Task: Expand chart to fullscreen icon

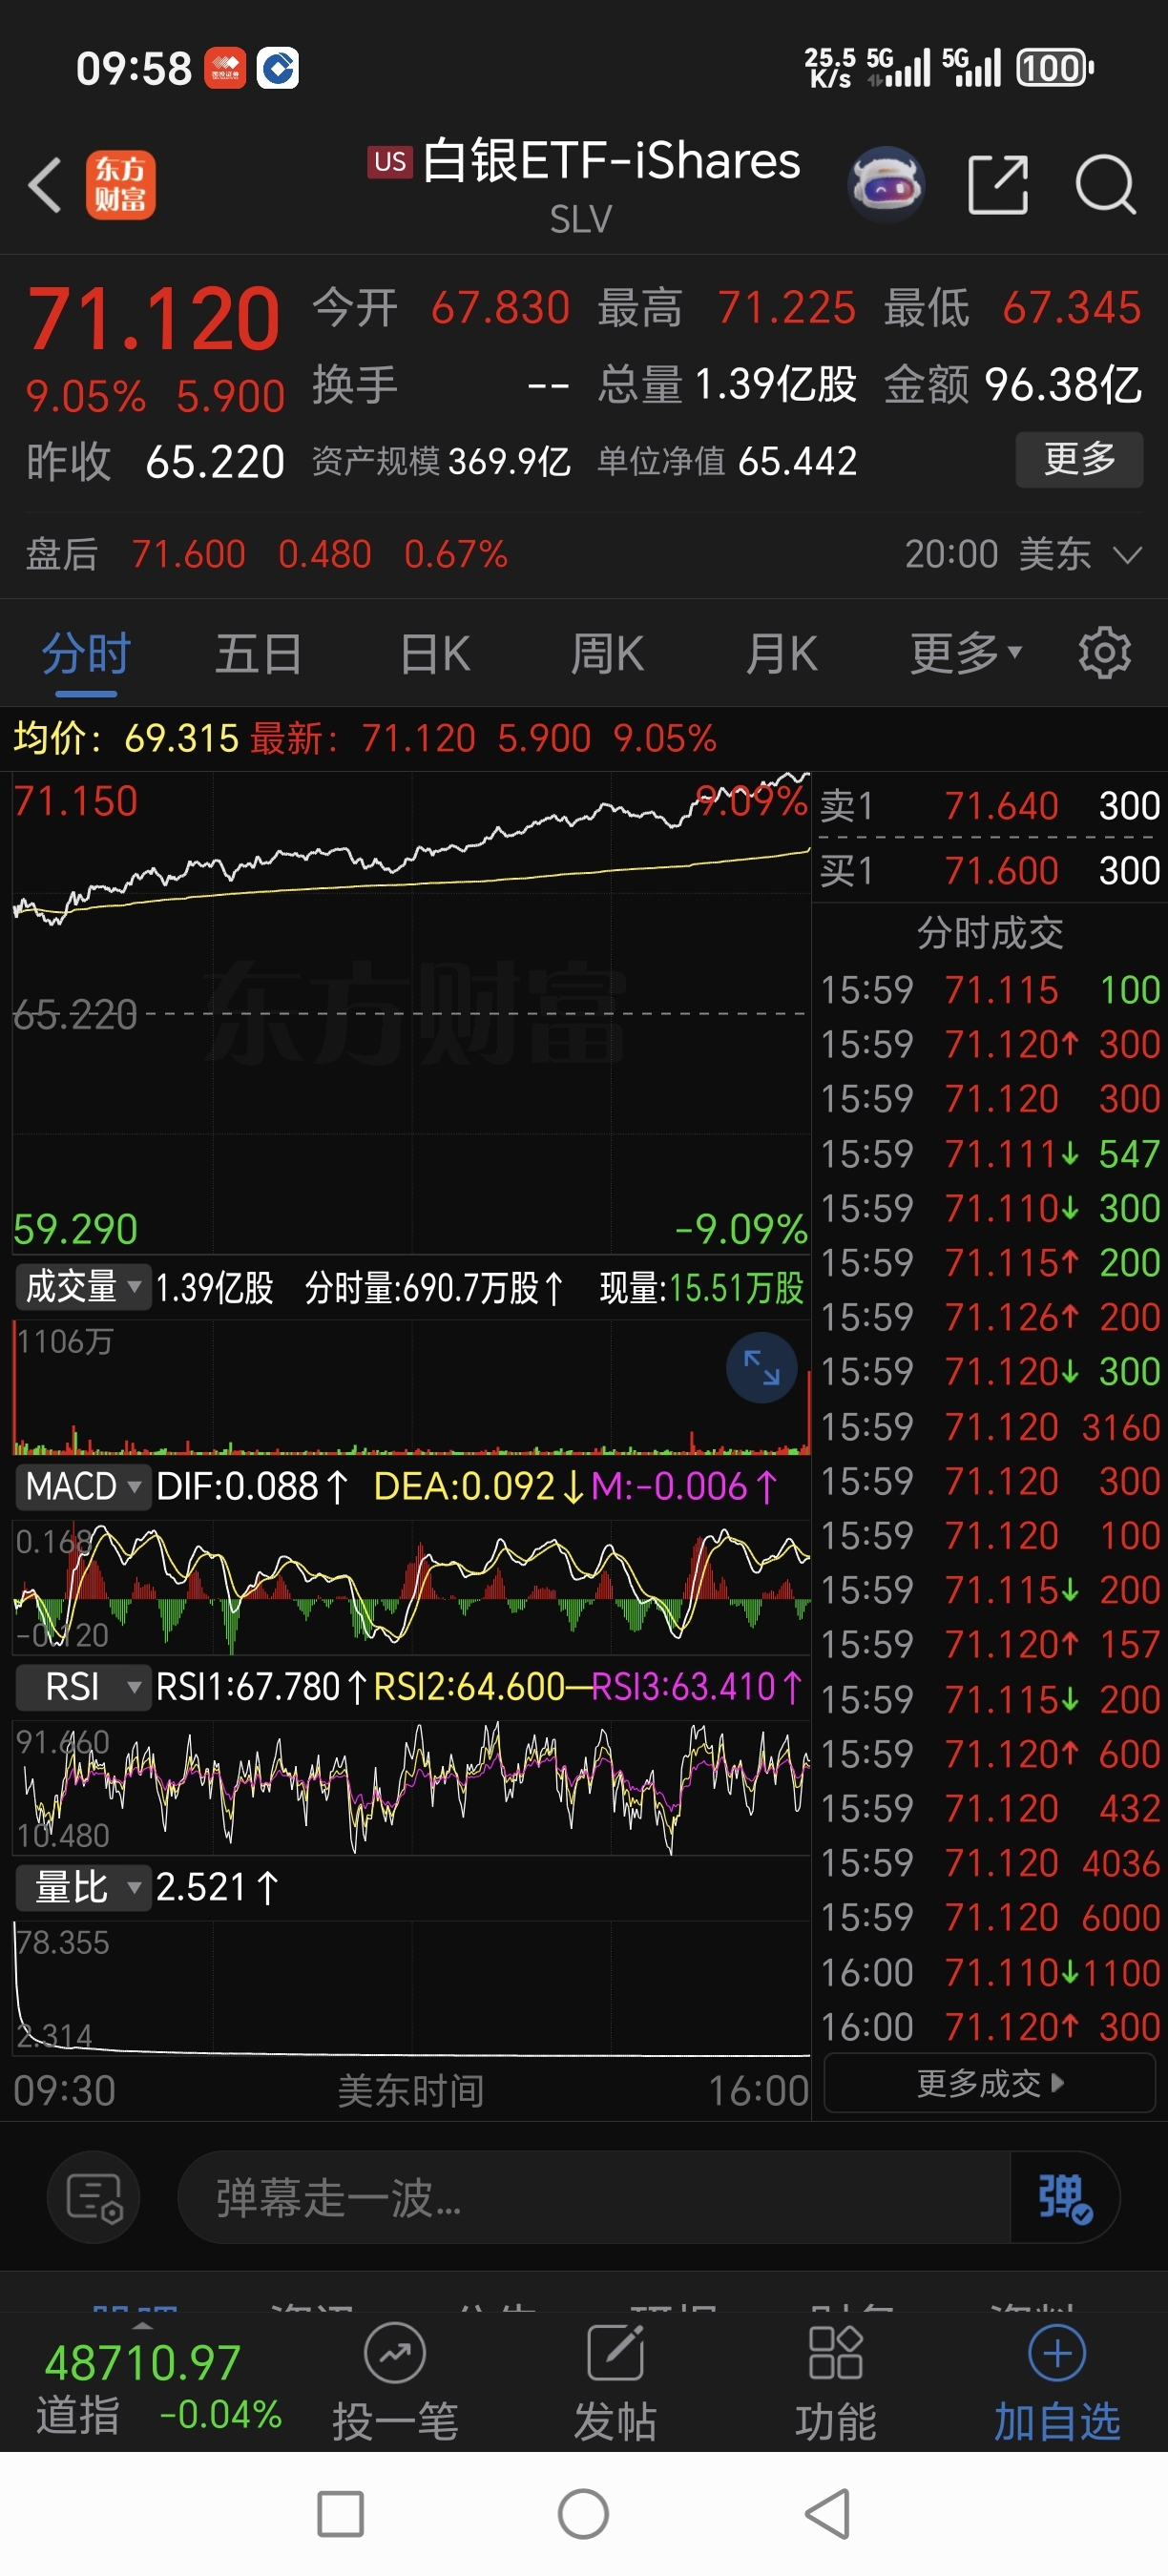Action: coord(761,1367)
